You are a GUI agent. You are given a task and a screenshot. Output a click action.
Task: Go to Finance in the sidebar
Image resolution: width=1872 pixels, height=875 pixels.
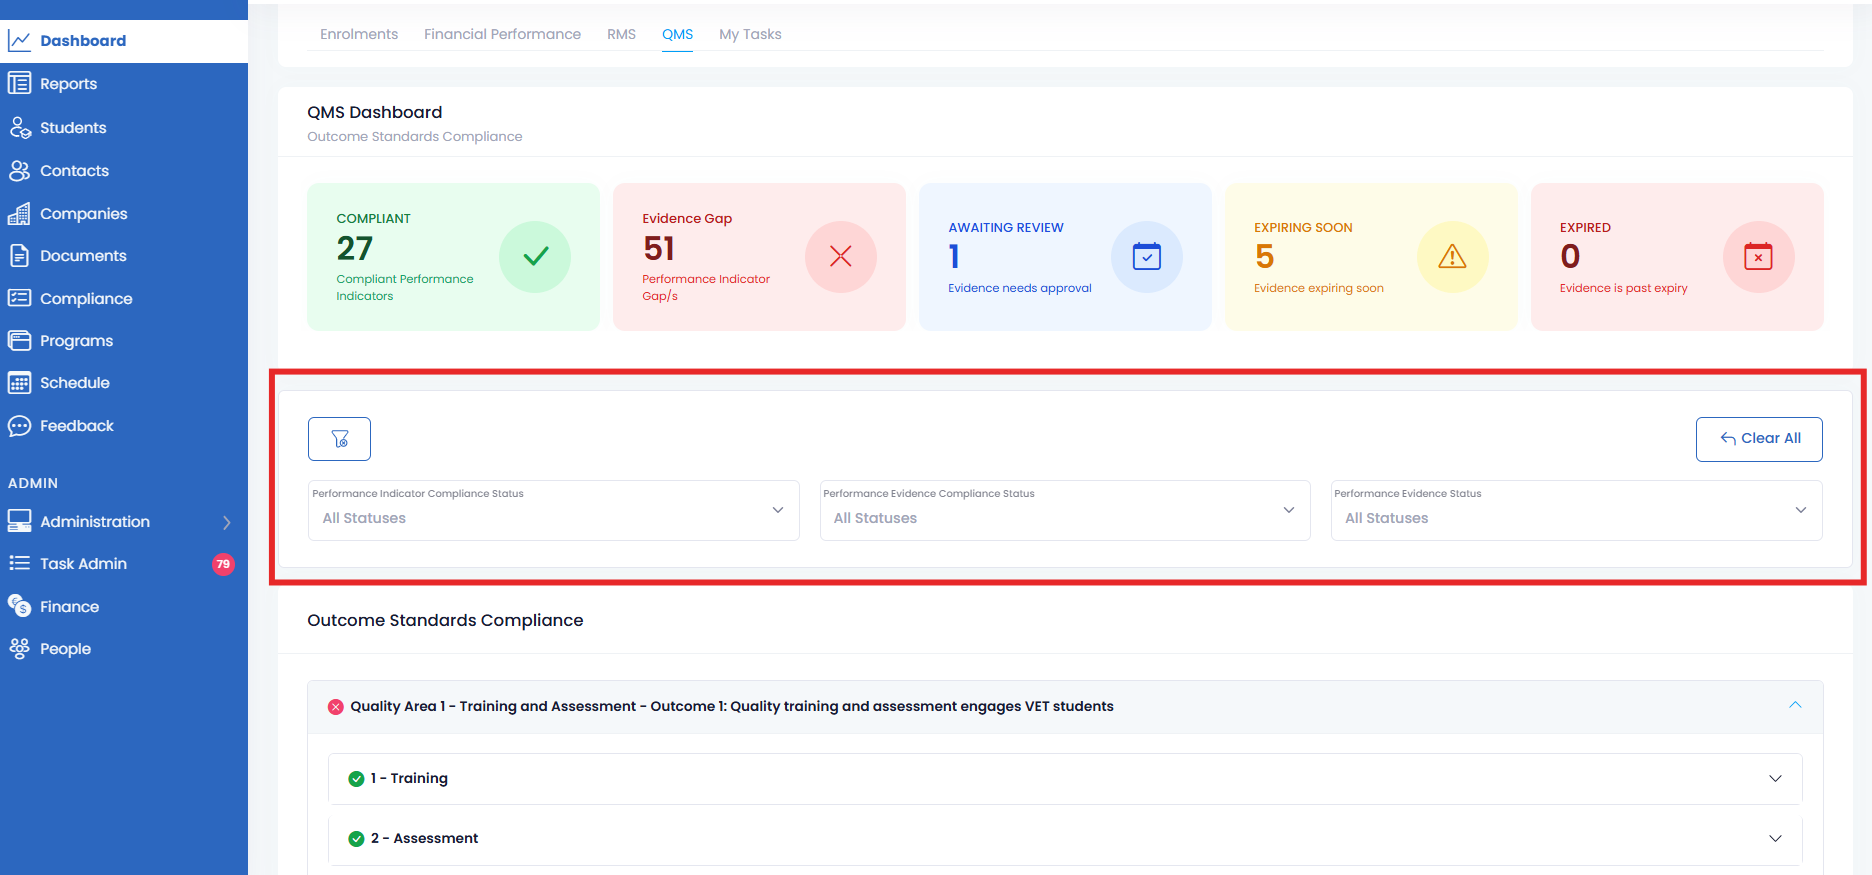[x=69, y=607]
